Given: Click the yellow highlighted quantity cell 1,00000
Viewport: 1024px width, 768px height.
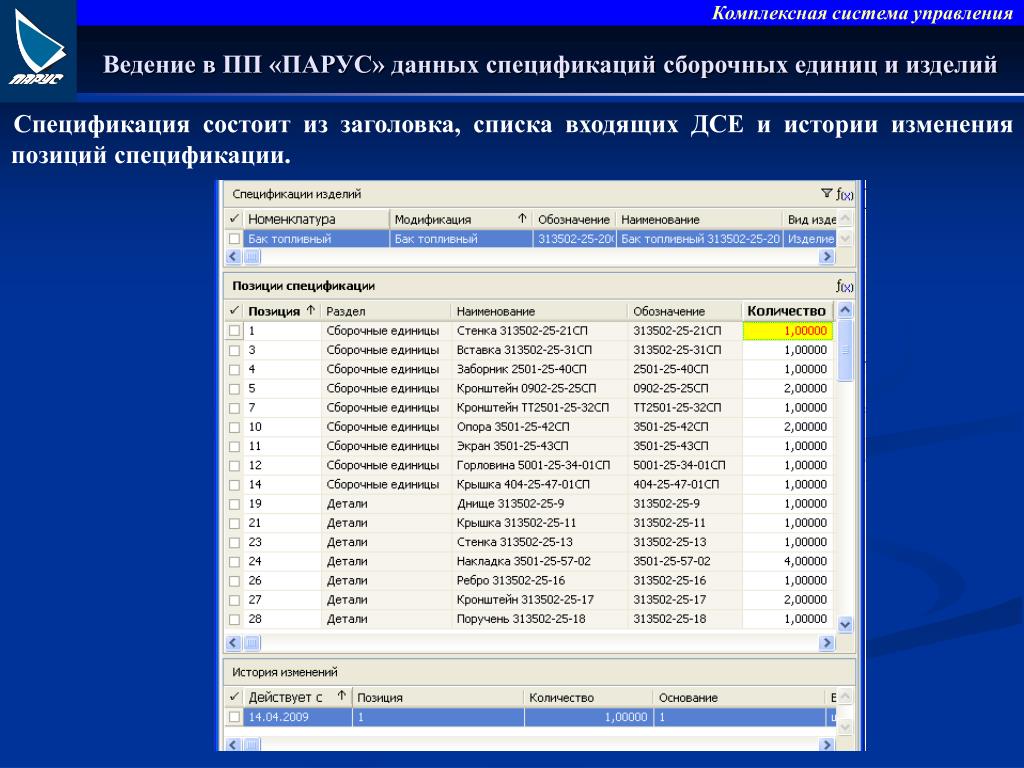Looking at the screenshot, I should pos(788,331).
